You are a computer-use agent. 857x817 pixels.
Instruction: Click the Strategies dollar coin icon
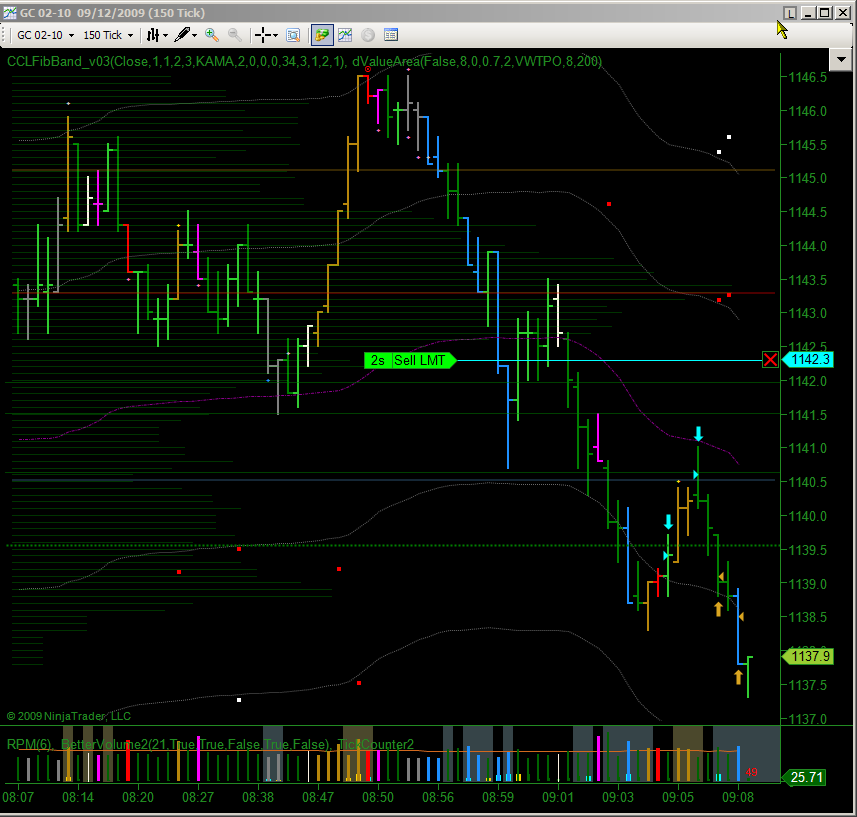[x=368, y=36]
